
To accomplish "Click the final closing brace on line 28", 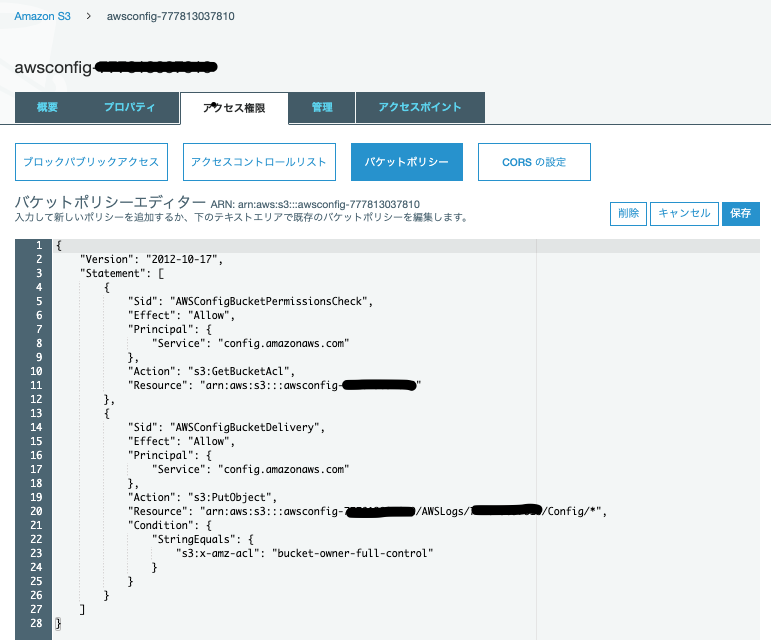I will pos(58,623).
